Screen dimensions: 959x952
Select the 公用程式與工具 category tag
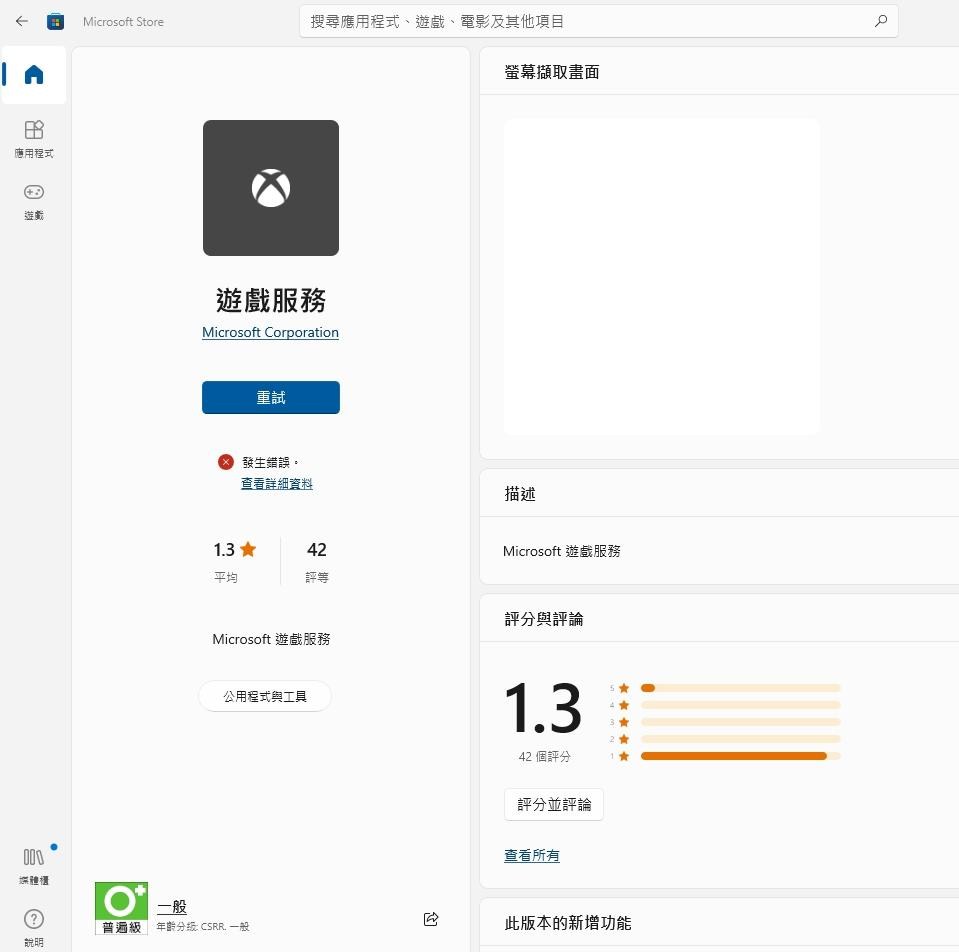coord(265,696)
